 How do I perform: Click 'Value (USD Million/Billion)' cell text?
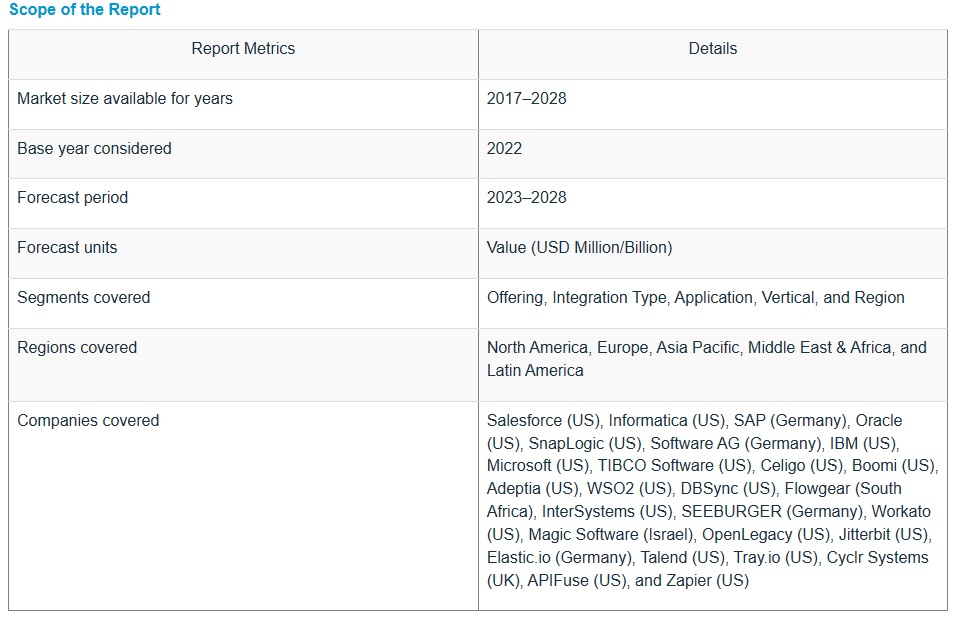pyautogui.click(x=579, y=247)
